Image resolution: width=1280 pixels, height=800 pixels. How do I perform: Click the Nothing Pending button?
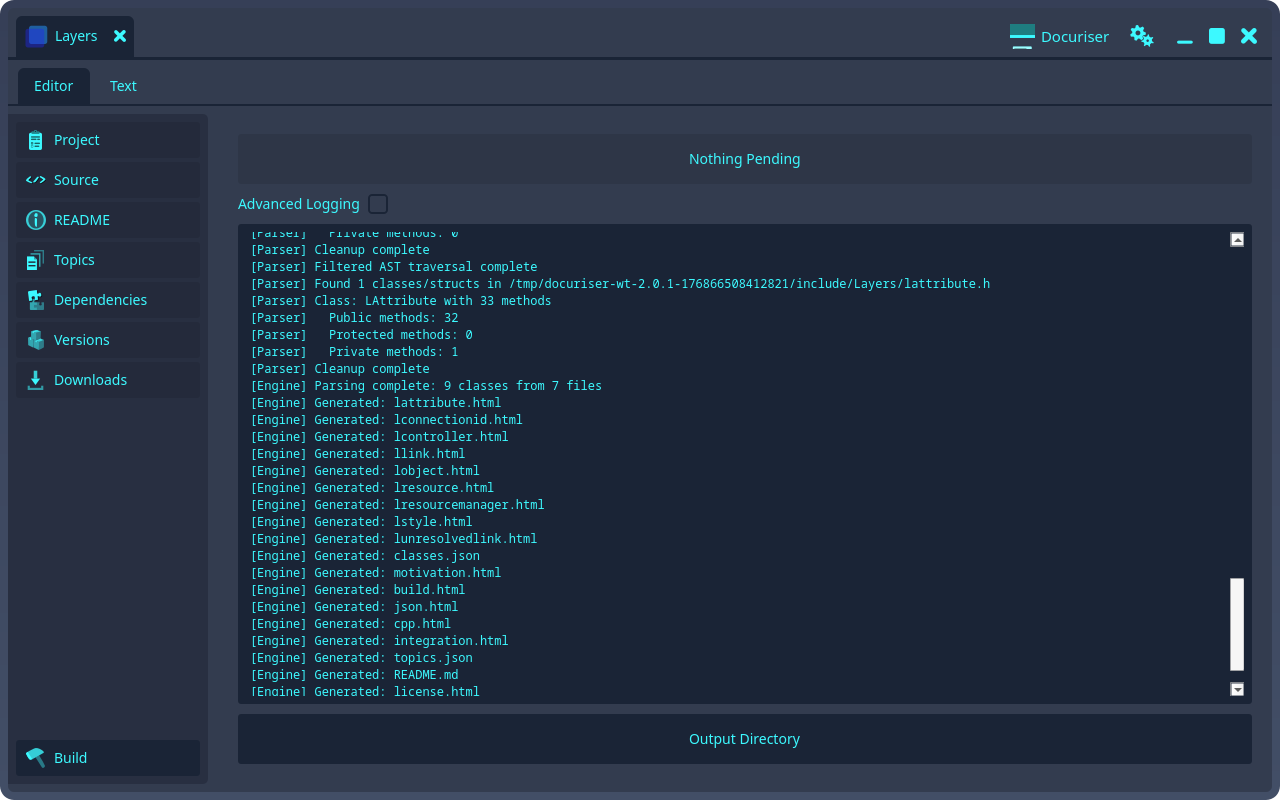click(x=745, y=159)
